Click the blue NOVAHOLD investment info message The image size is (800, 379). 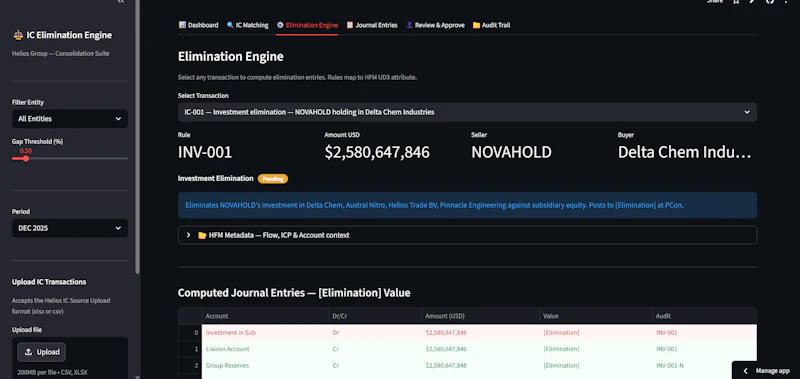[467, 205]
